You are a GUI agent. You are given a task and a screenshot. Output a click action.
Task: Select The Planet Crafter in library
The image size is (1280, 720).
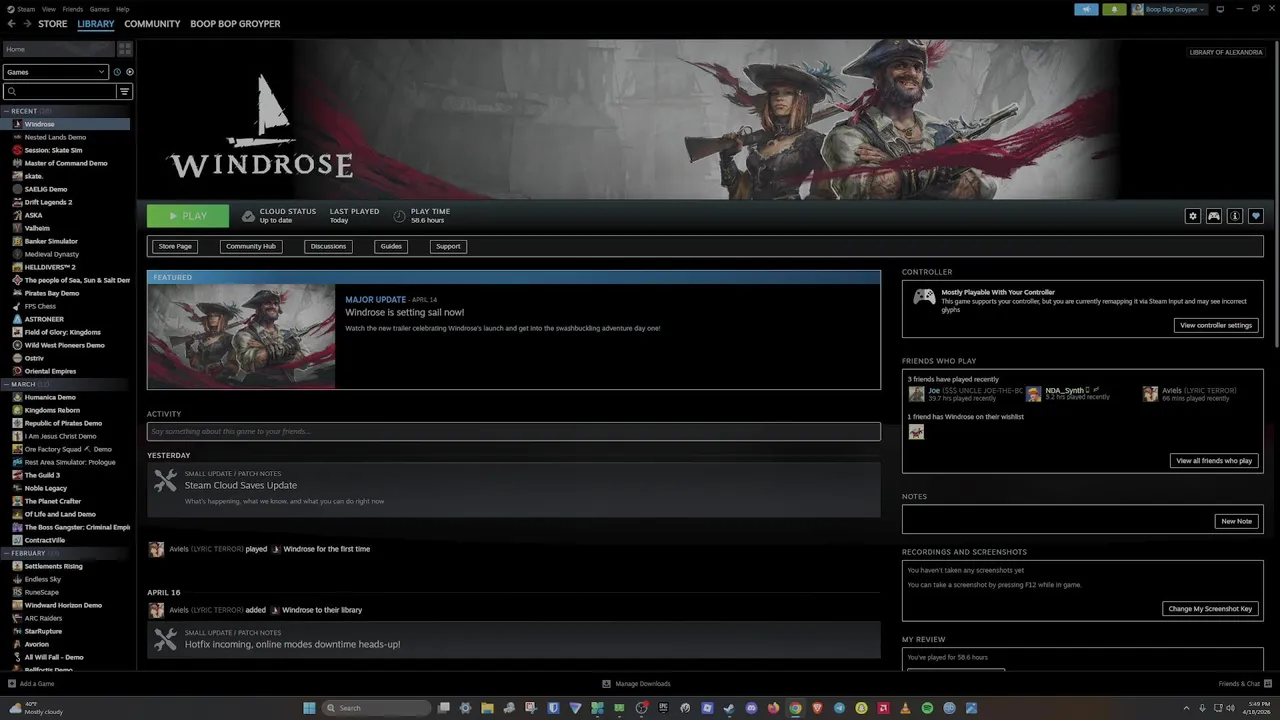pyautogui.click(x=53, y=501)
